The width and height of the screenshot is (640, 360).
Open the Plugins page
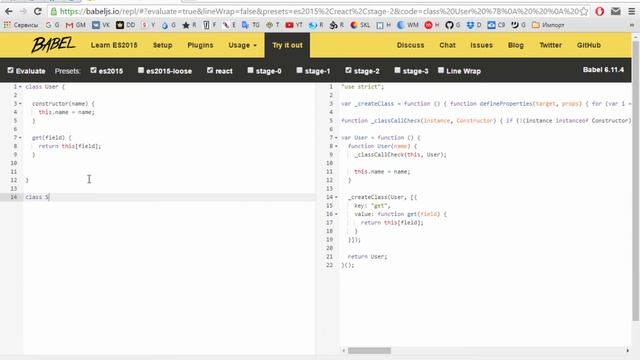point(200,45)
